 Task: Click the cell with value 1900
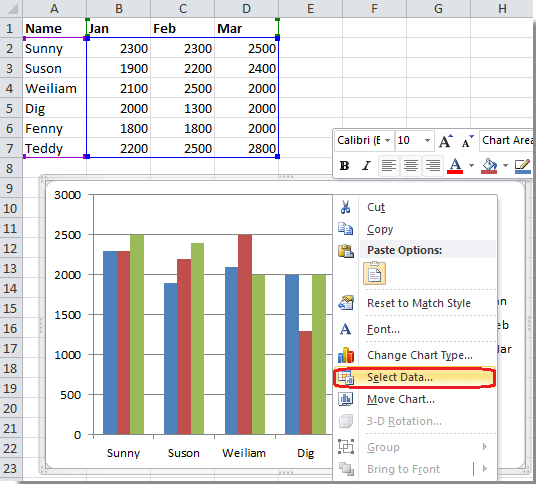[118, 69]
